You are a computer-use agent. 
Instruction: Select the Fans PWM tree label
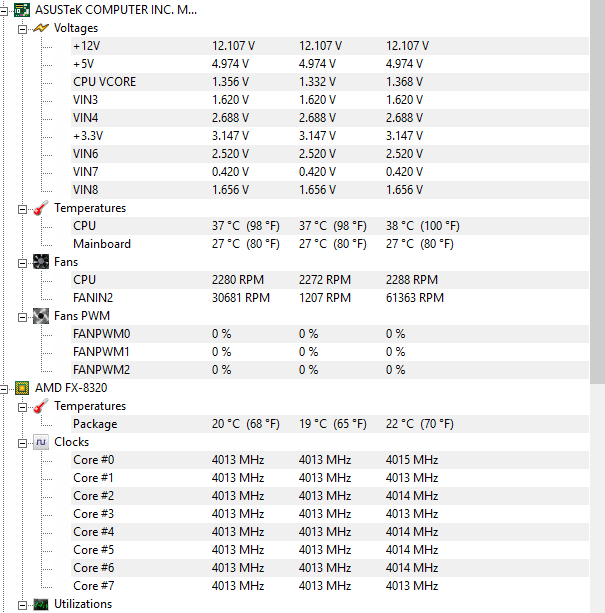pos(82,316)
